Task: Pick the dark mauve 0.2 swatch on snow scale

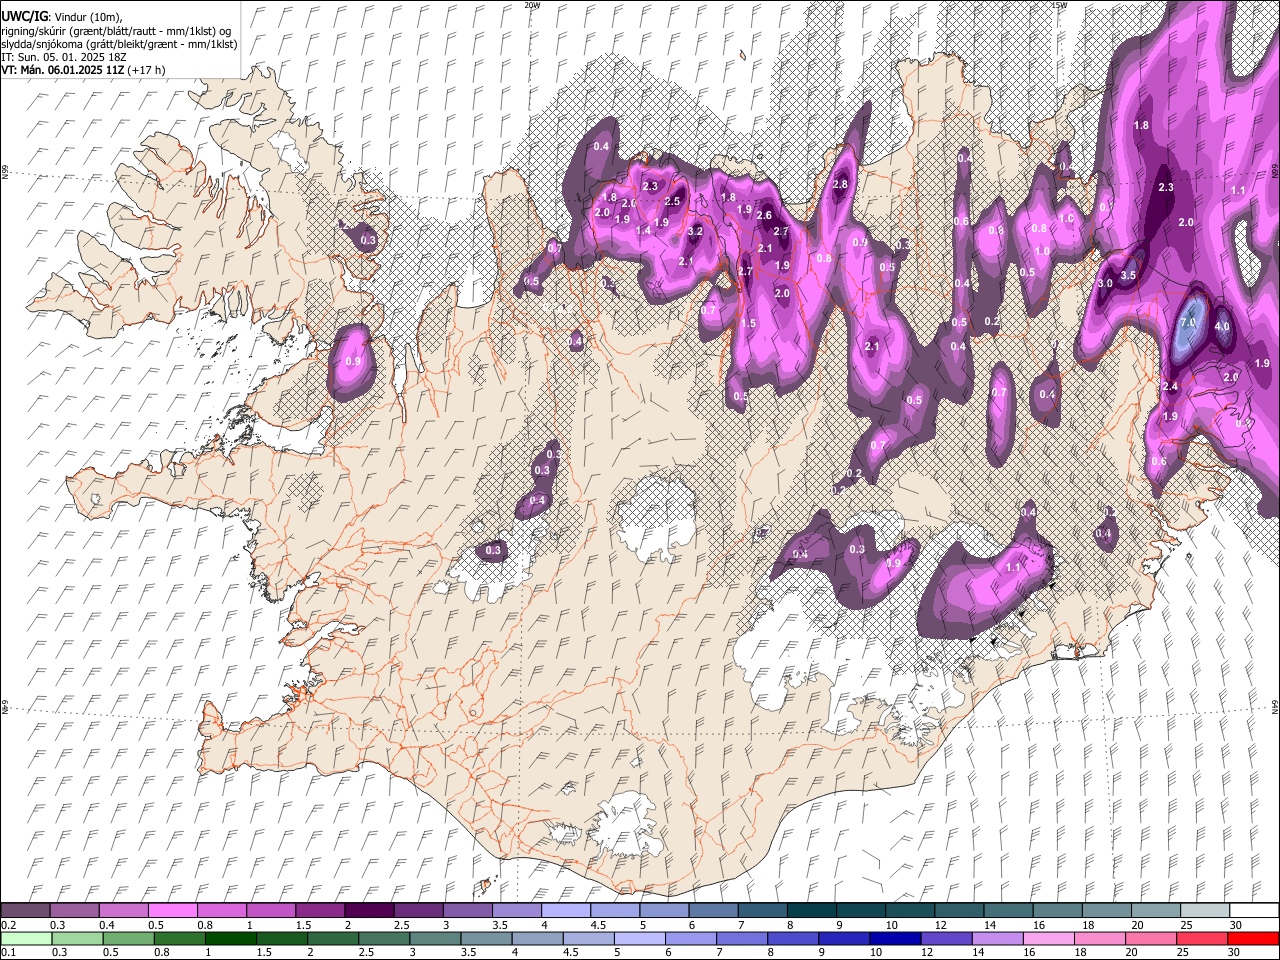Action: coord(25,911)
